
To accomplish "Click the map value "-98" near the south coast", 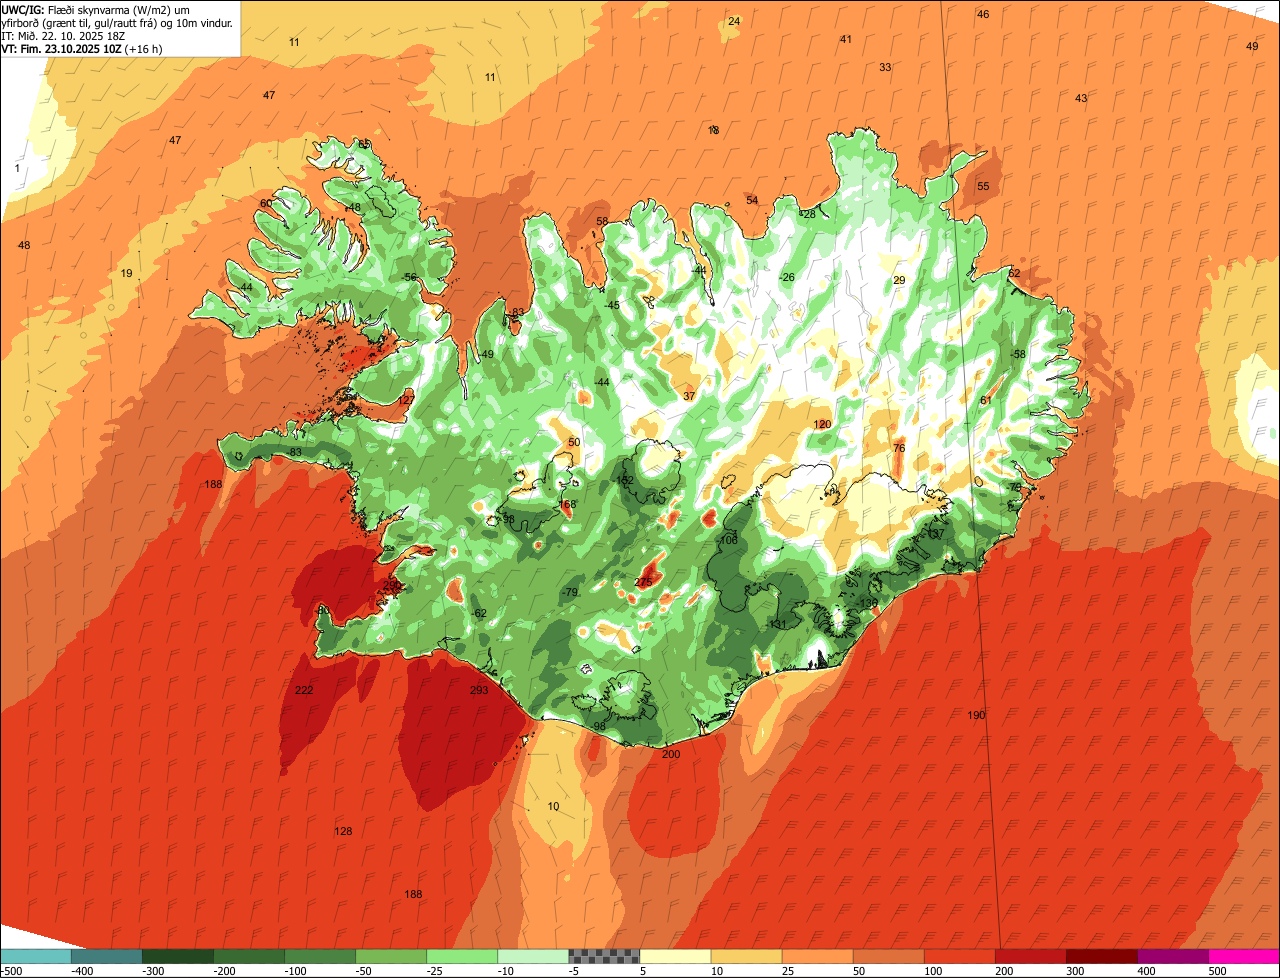I will point(598,727).
